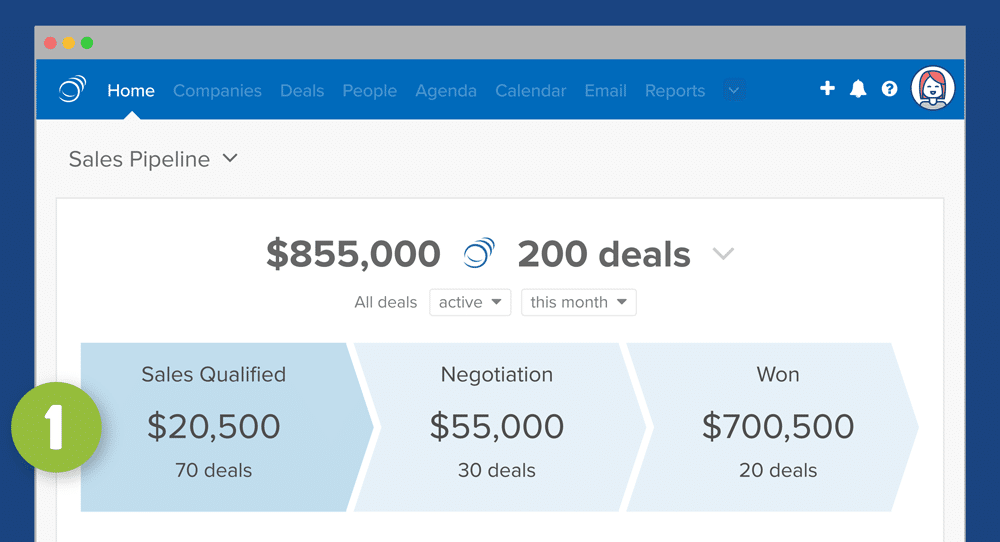
Task: Click the blue swirl logo beside total
Action: tap(479, 254)
